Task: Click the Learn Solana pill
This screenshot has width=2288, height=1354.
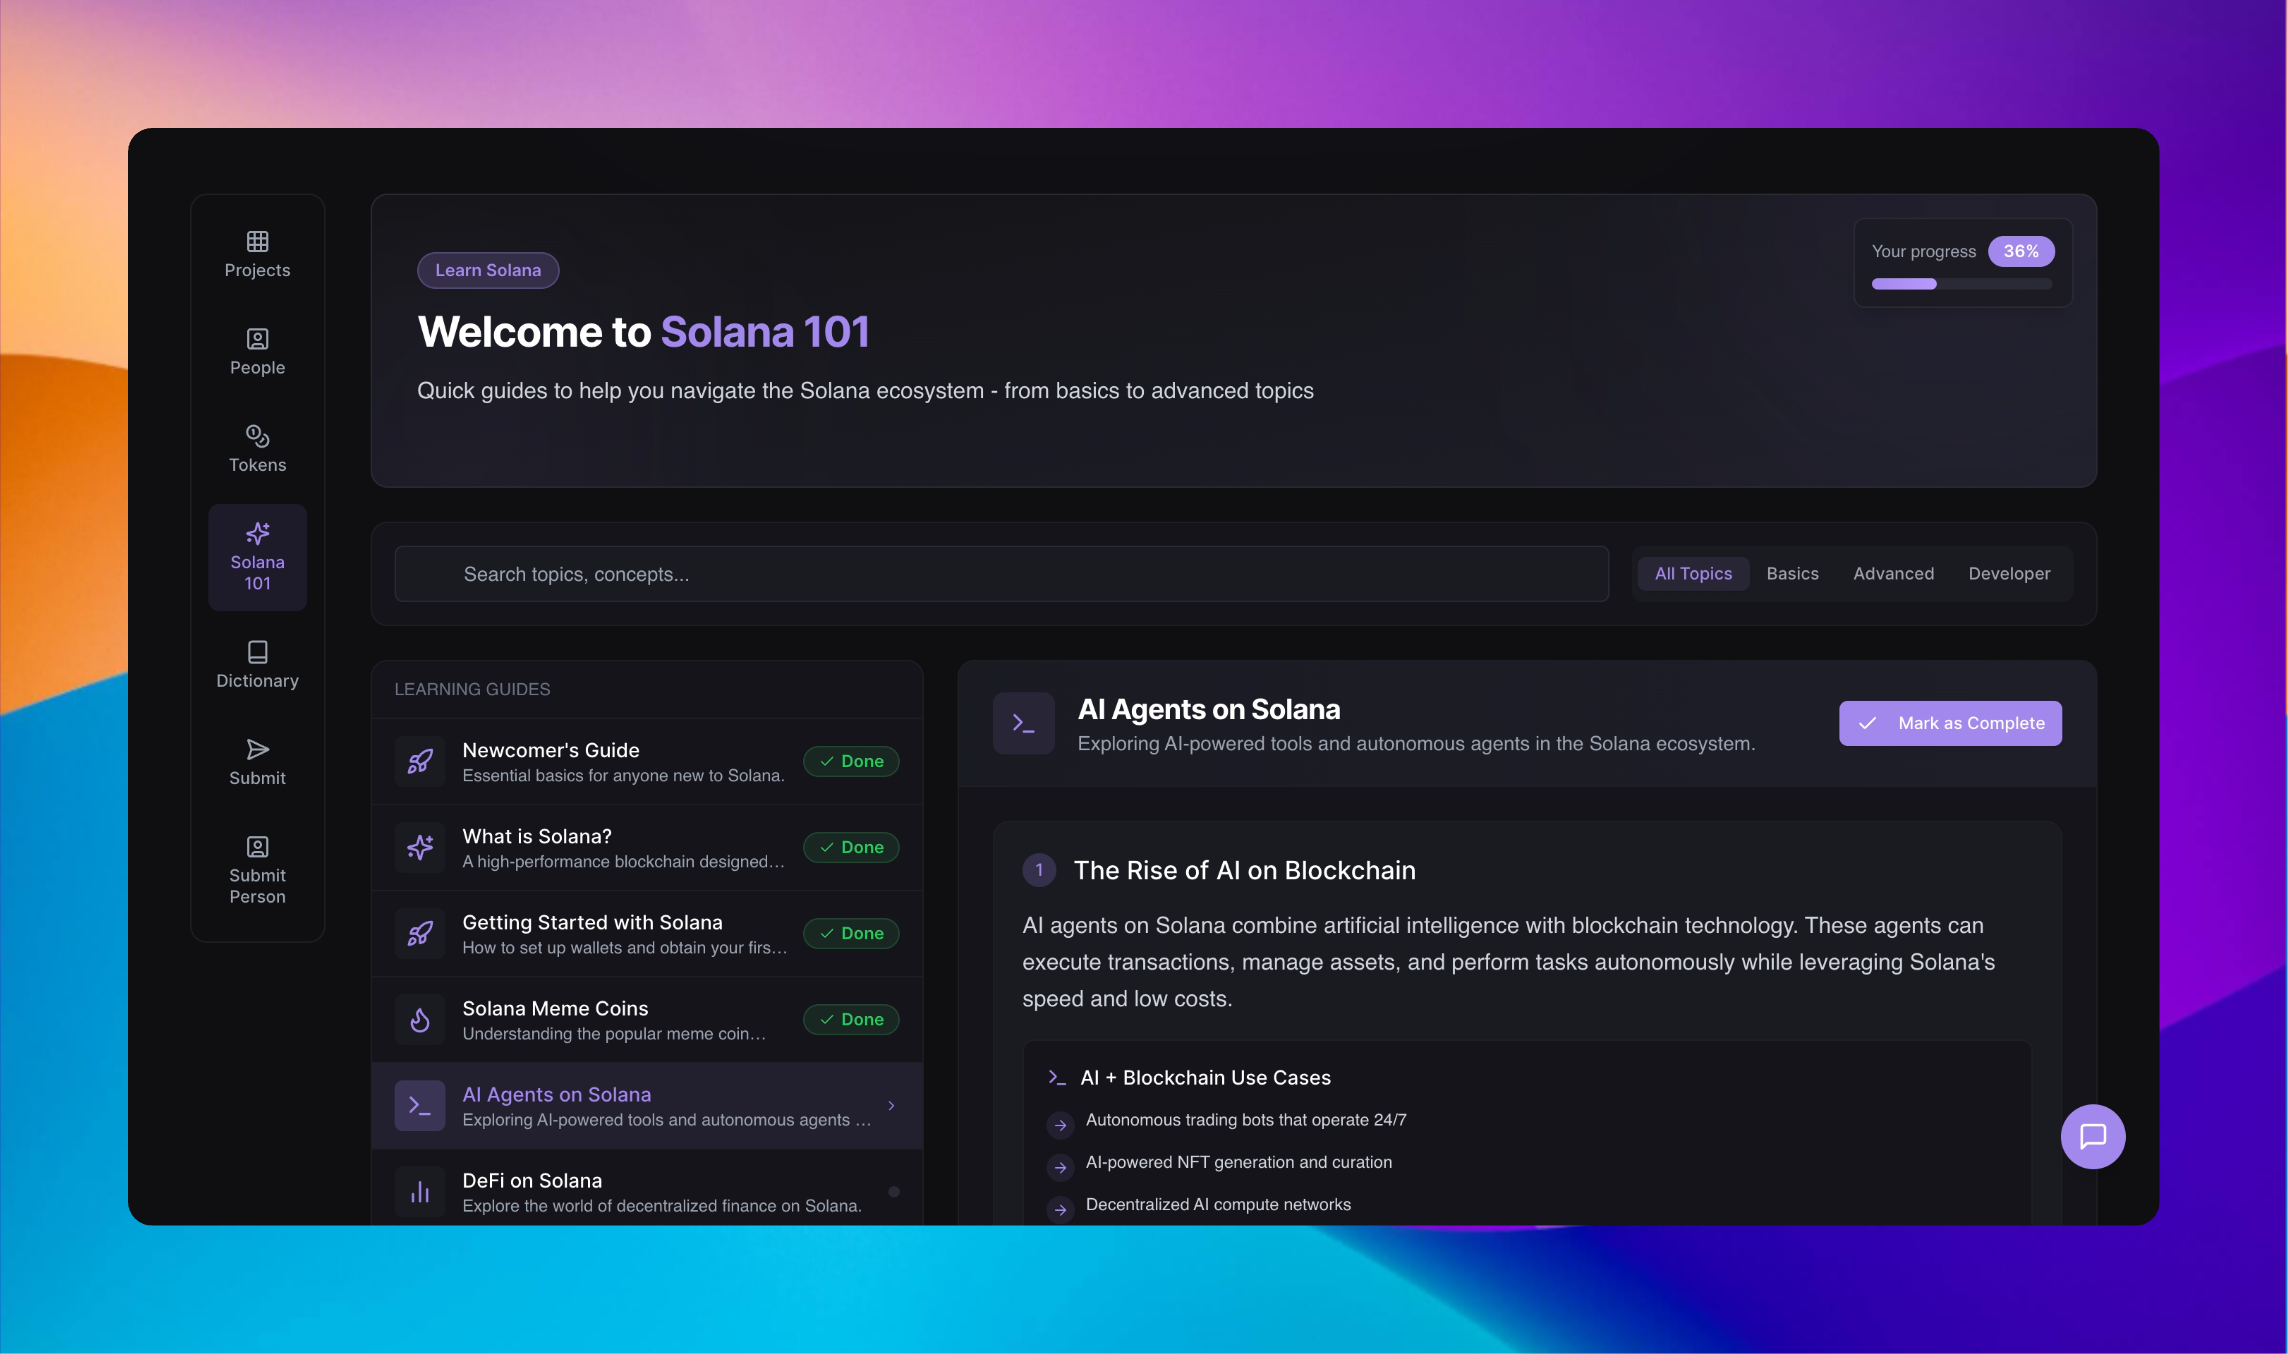Action: click(x=488, y=270)
